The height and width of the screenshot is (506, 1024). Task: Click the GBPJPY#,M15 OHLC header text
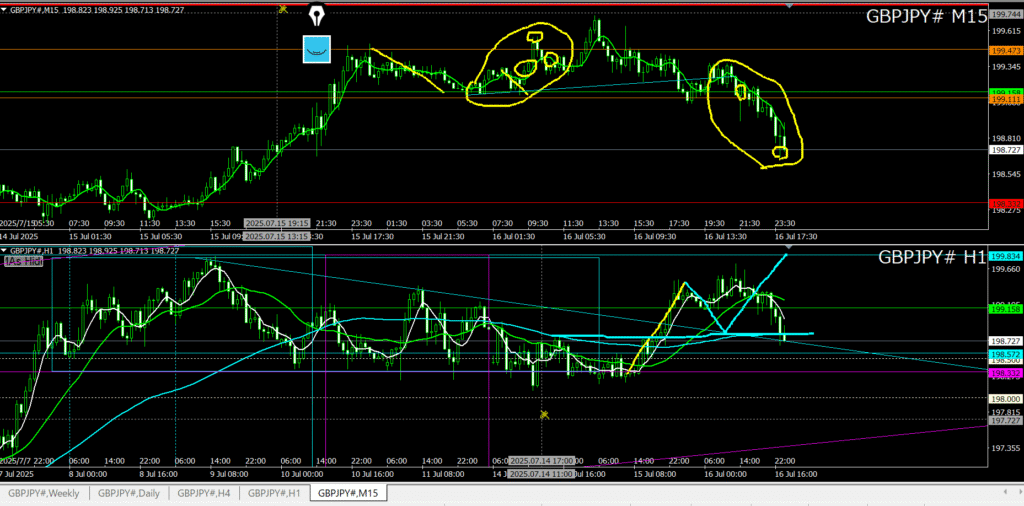point(98,10)
